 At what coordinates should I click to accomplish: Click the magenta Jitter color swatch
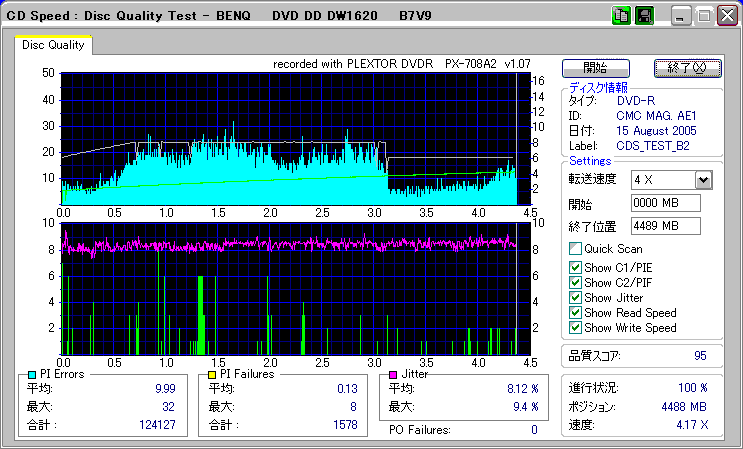394,374
